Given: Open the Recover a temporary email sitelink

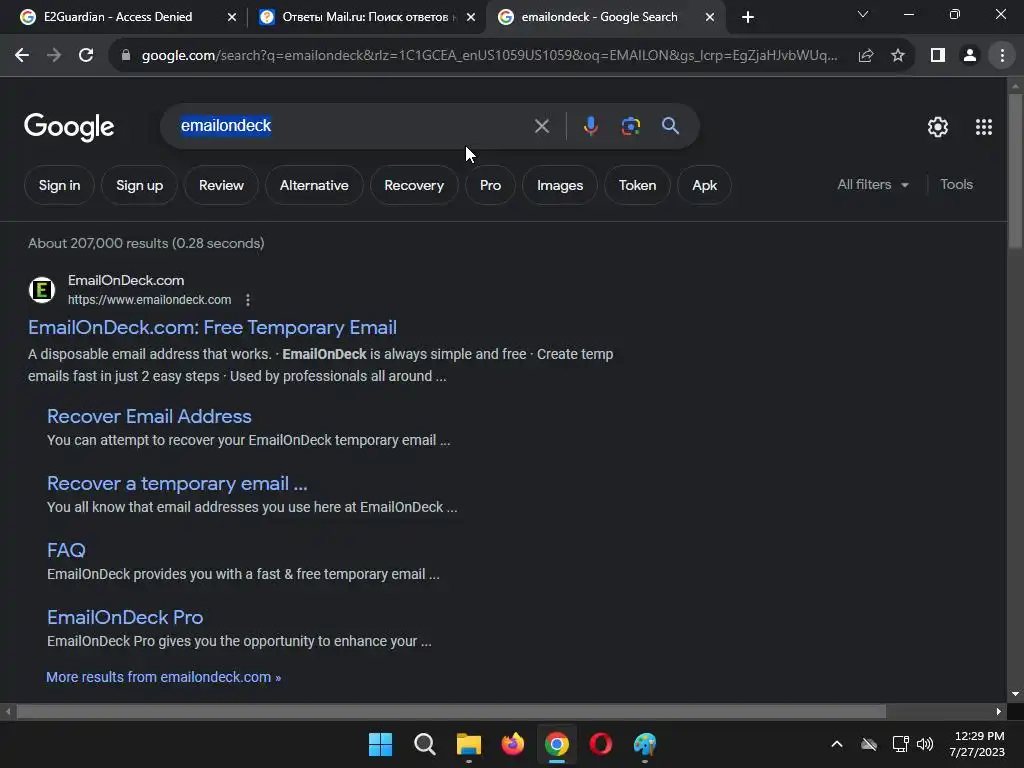Looking at the screenshot, I should (x=177, y=484).
